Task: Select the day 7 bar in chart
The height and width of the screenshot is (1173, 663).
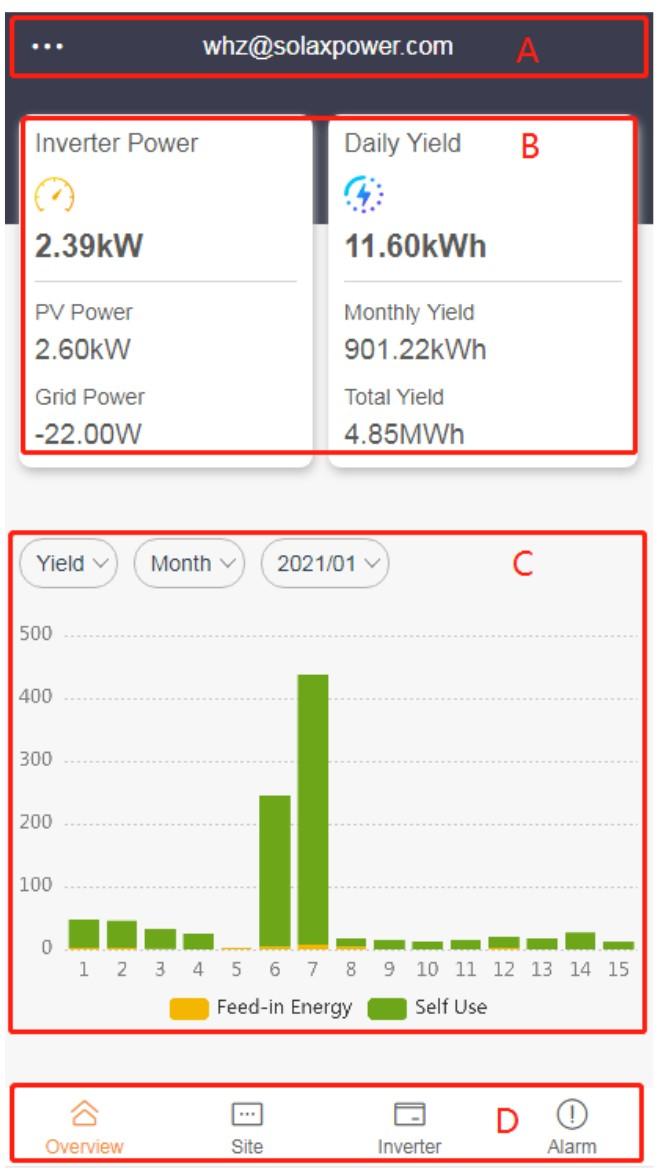Action: (x=313, y=812)
